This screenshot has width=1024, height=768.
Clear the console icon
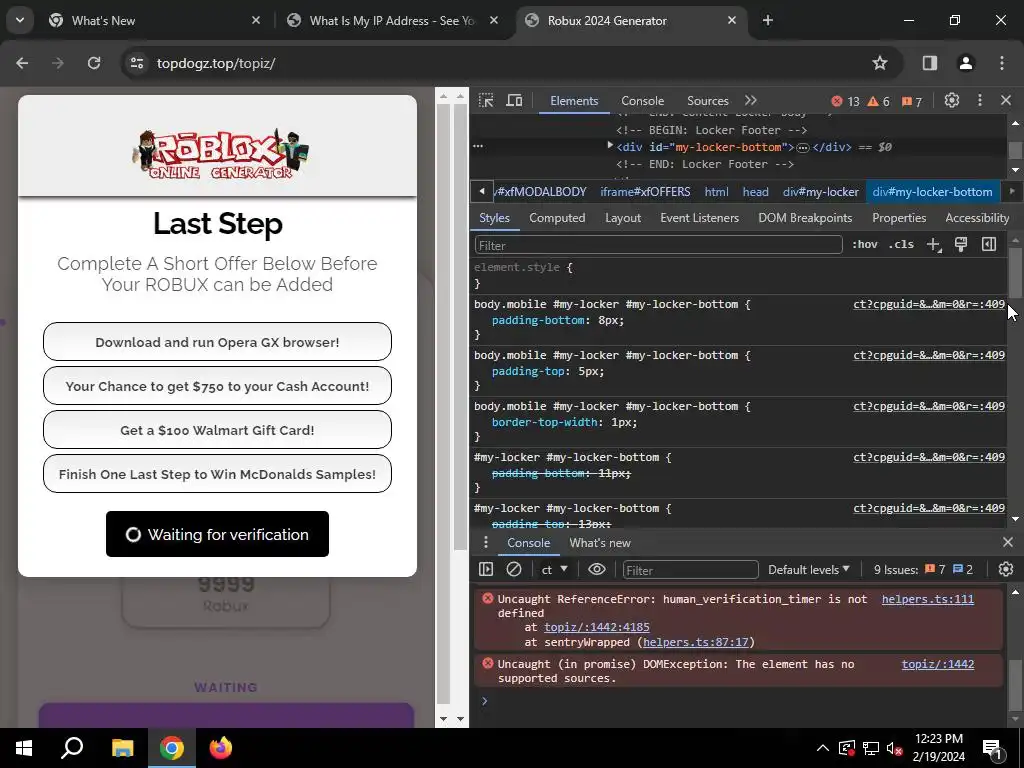pos(514,569)
